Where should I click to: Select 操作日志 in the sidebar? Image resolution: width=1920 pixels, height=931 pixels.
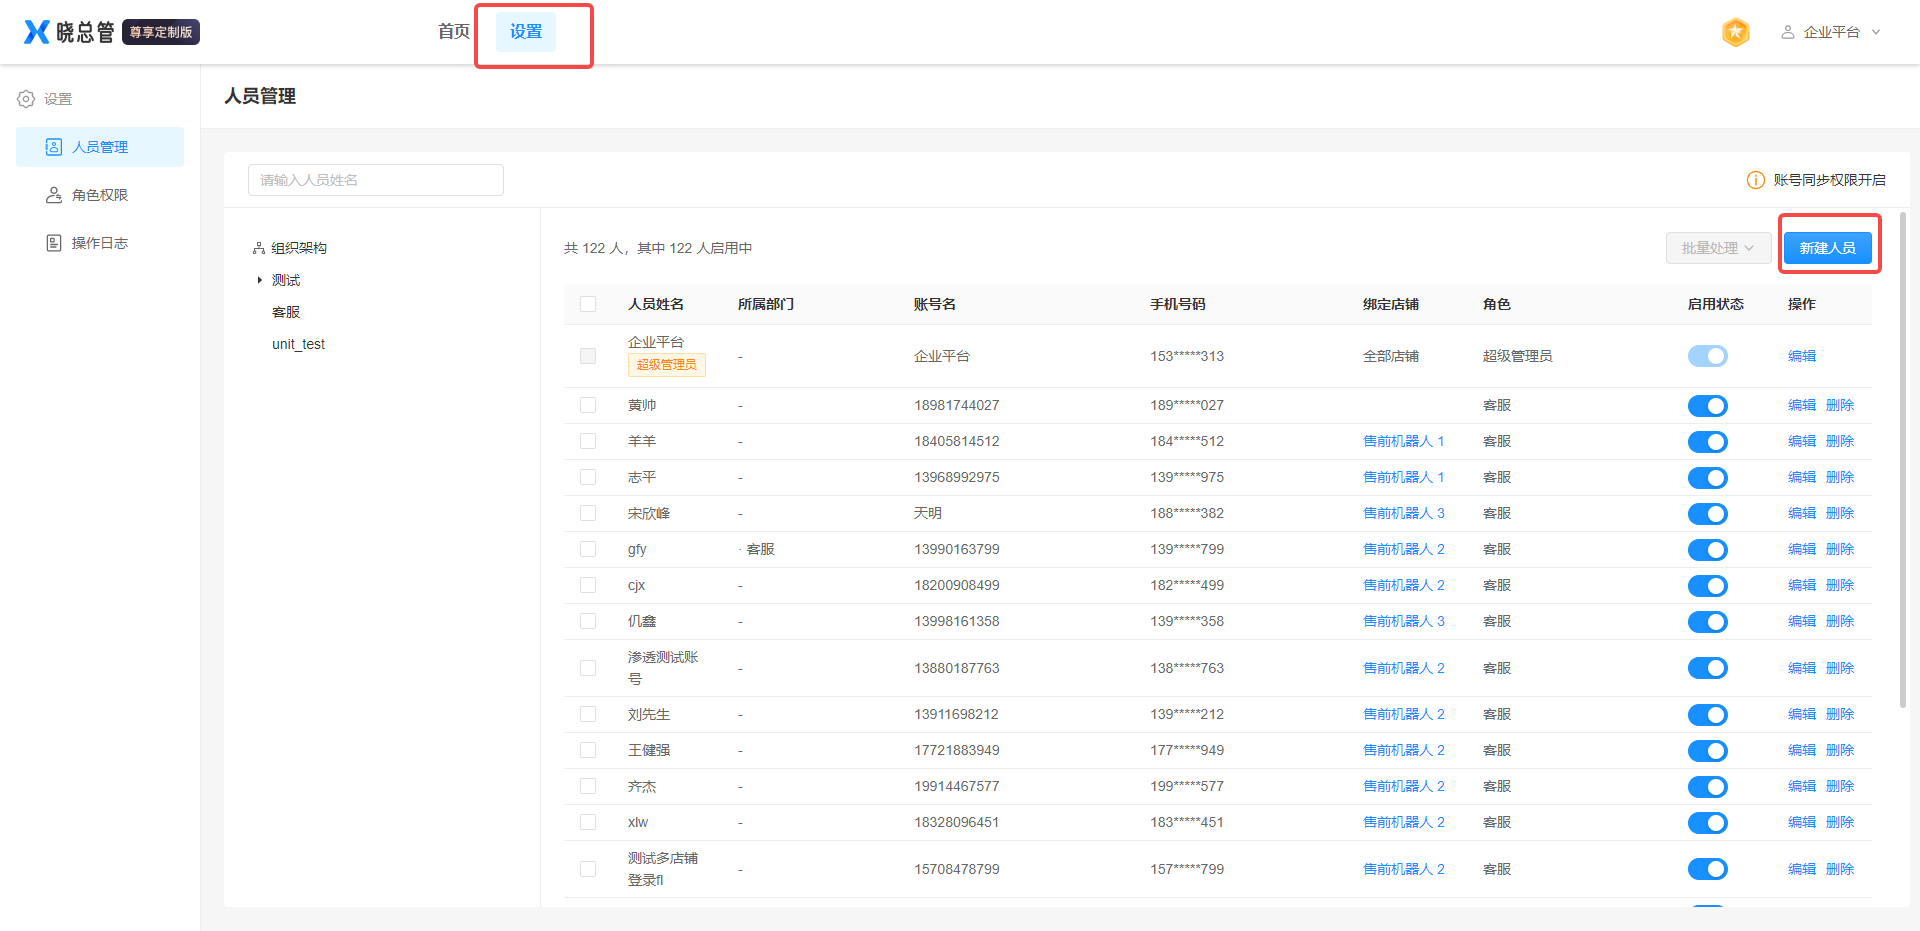[x=100, y=243]
